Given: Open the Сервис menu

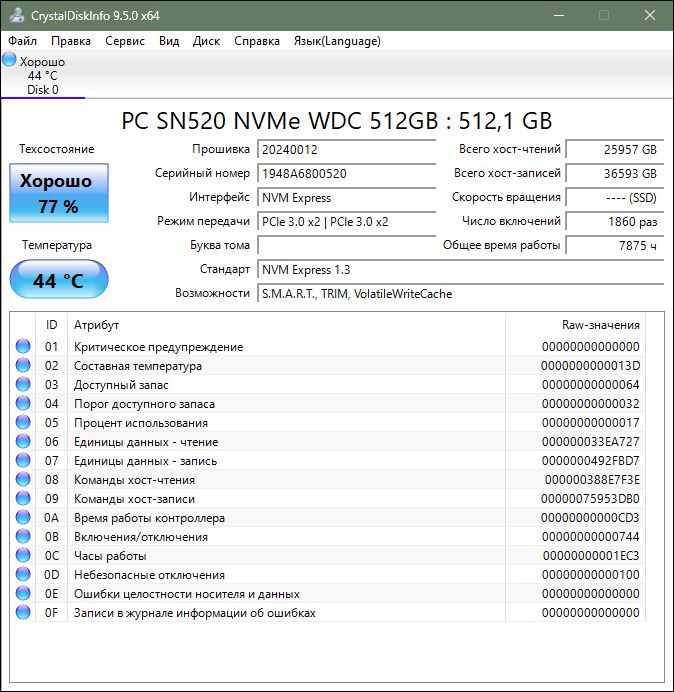Looking at the screenshot, I should coord(125,41).
